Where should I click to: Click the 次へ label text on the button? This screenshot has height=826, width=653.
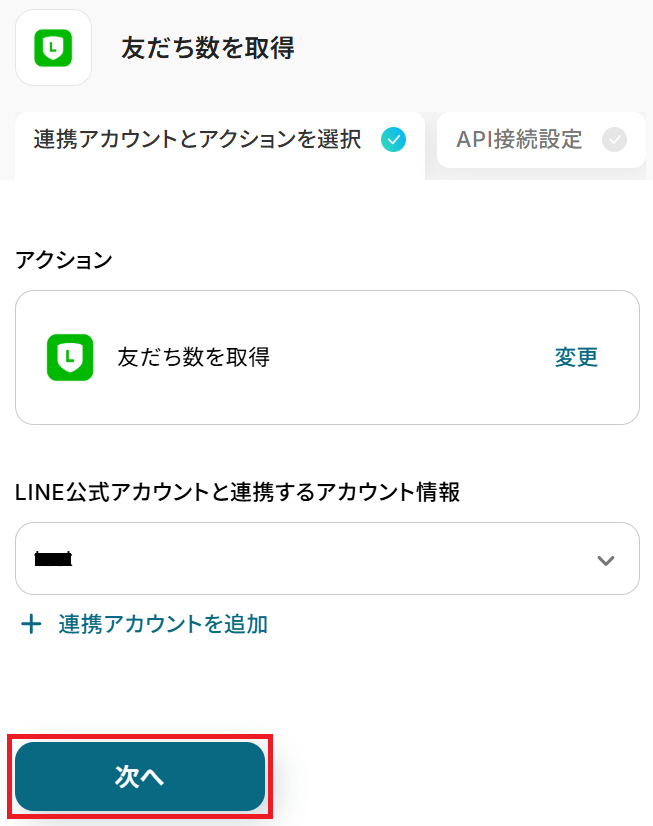(x=139, y=777)
